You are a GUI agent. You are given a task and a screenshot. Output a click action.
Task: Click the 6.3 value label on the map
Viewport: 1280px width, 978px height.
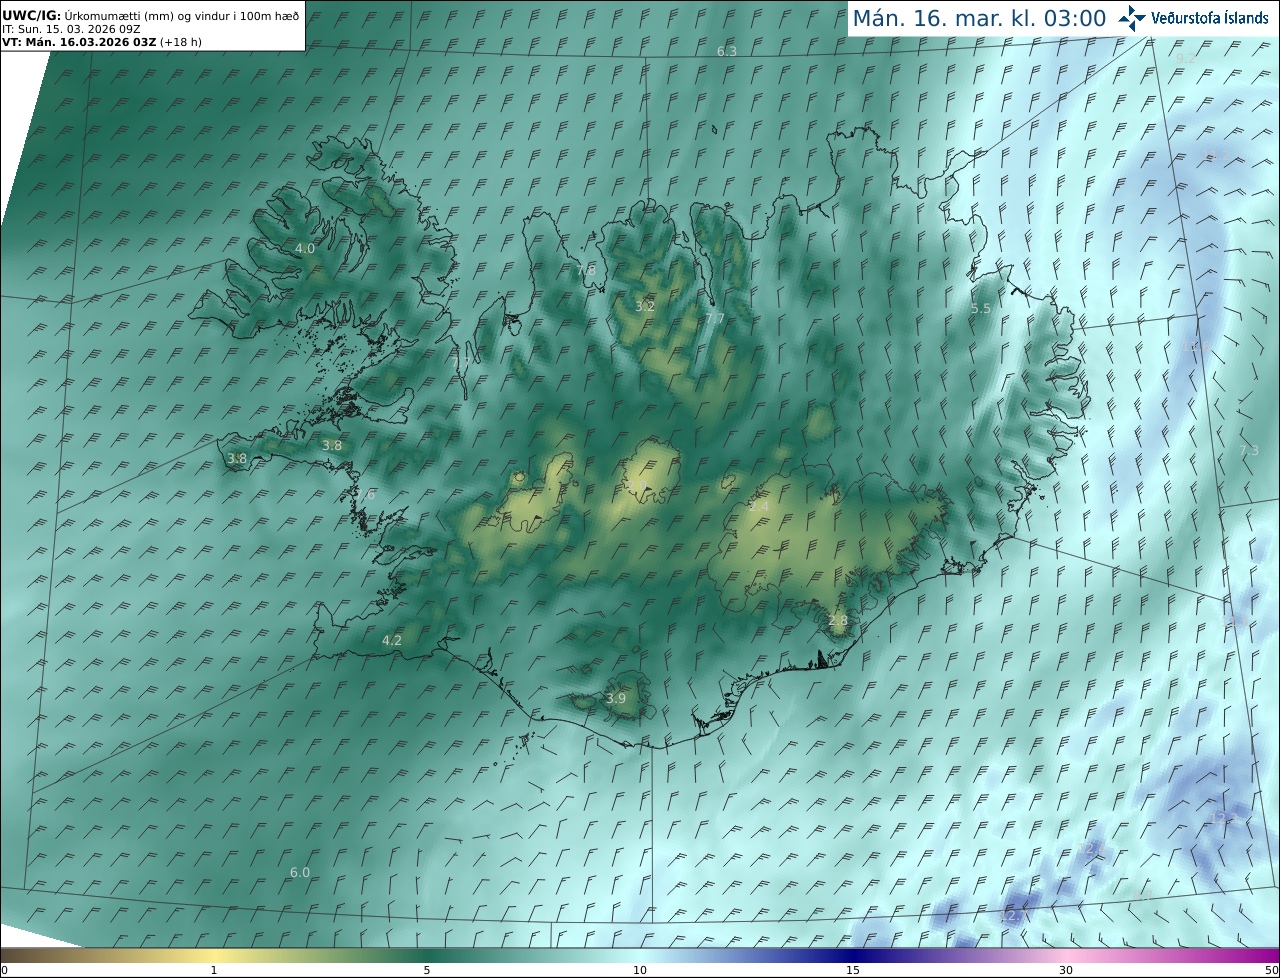727,51
